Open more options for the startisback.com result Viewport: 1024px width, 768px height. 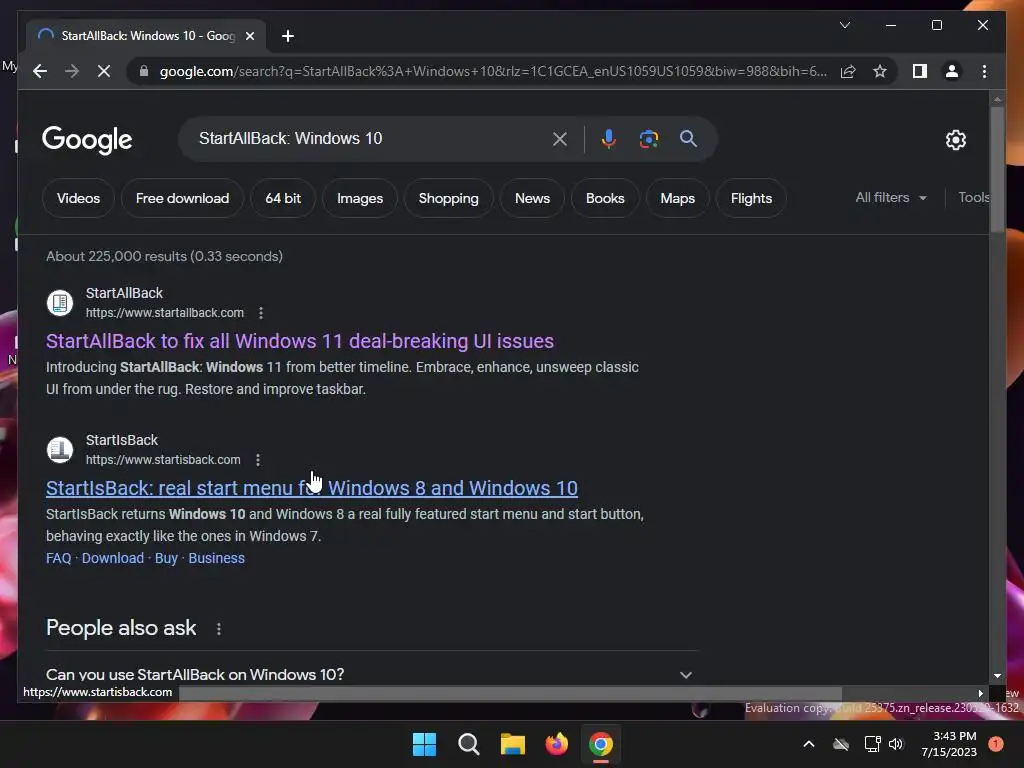click(x=258, y=460)
